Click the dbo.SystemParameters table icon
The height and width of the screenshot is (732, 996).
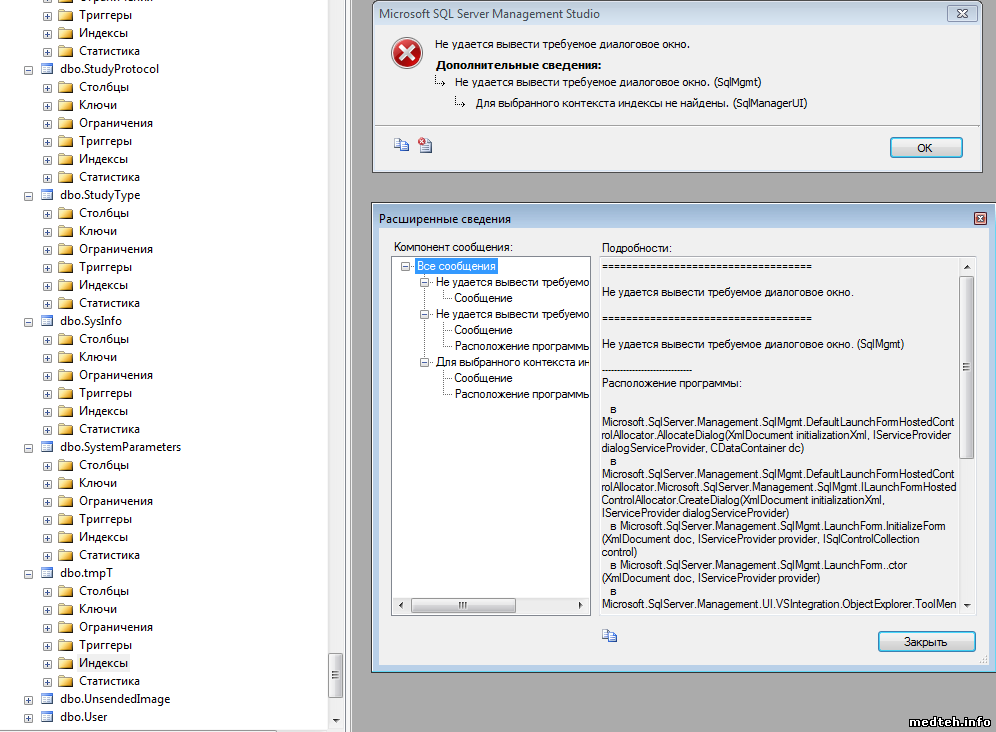click(46, 447)
